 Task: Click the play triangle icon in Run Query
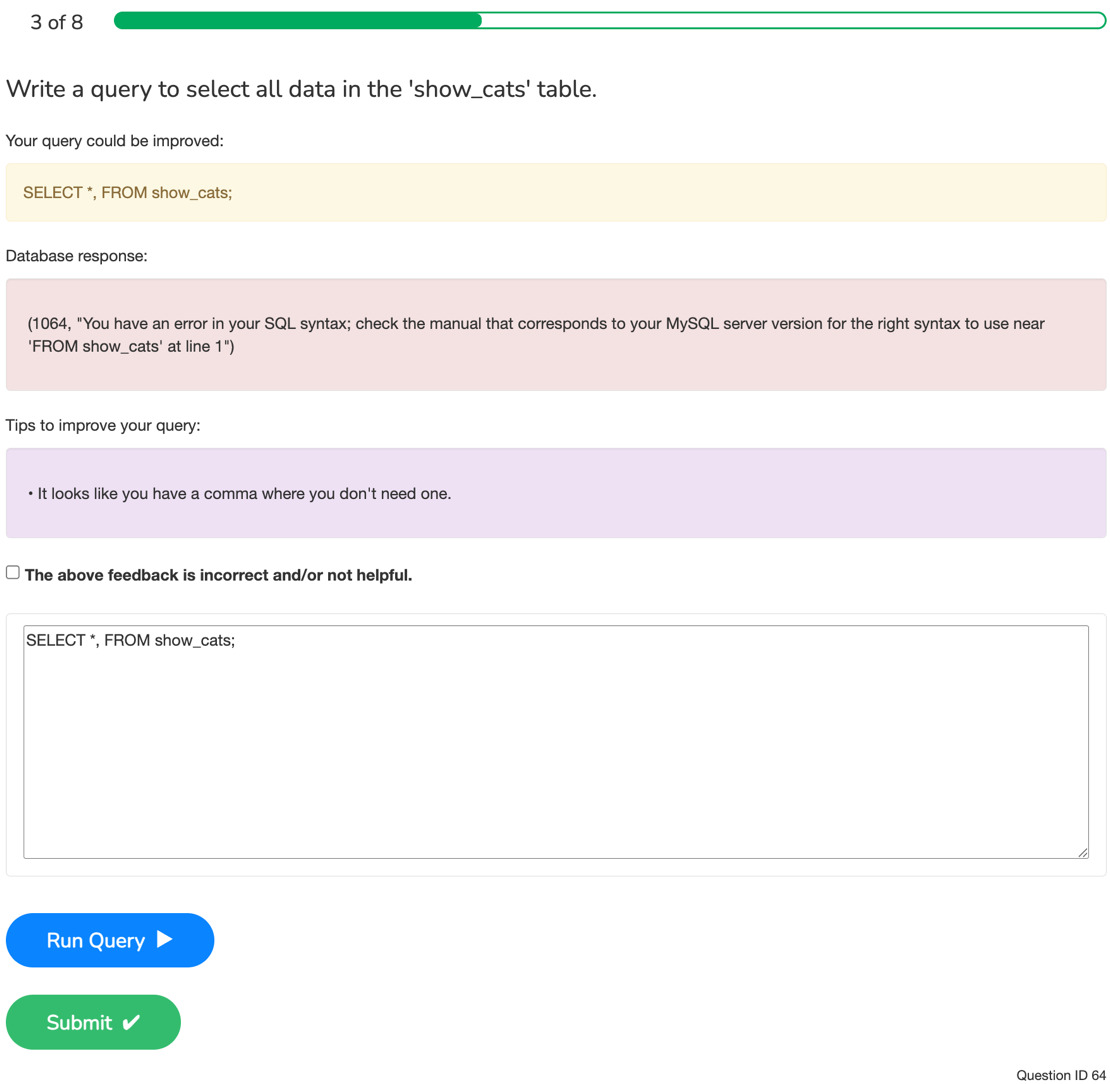pyautogui.click(x=164, y=939)
